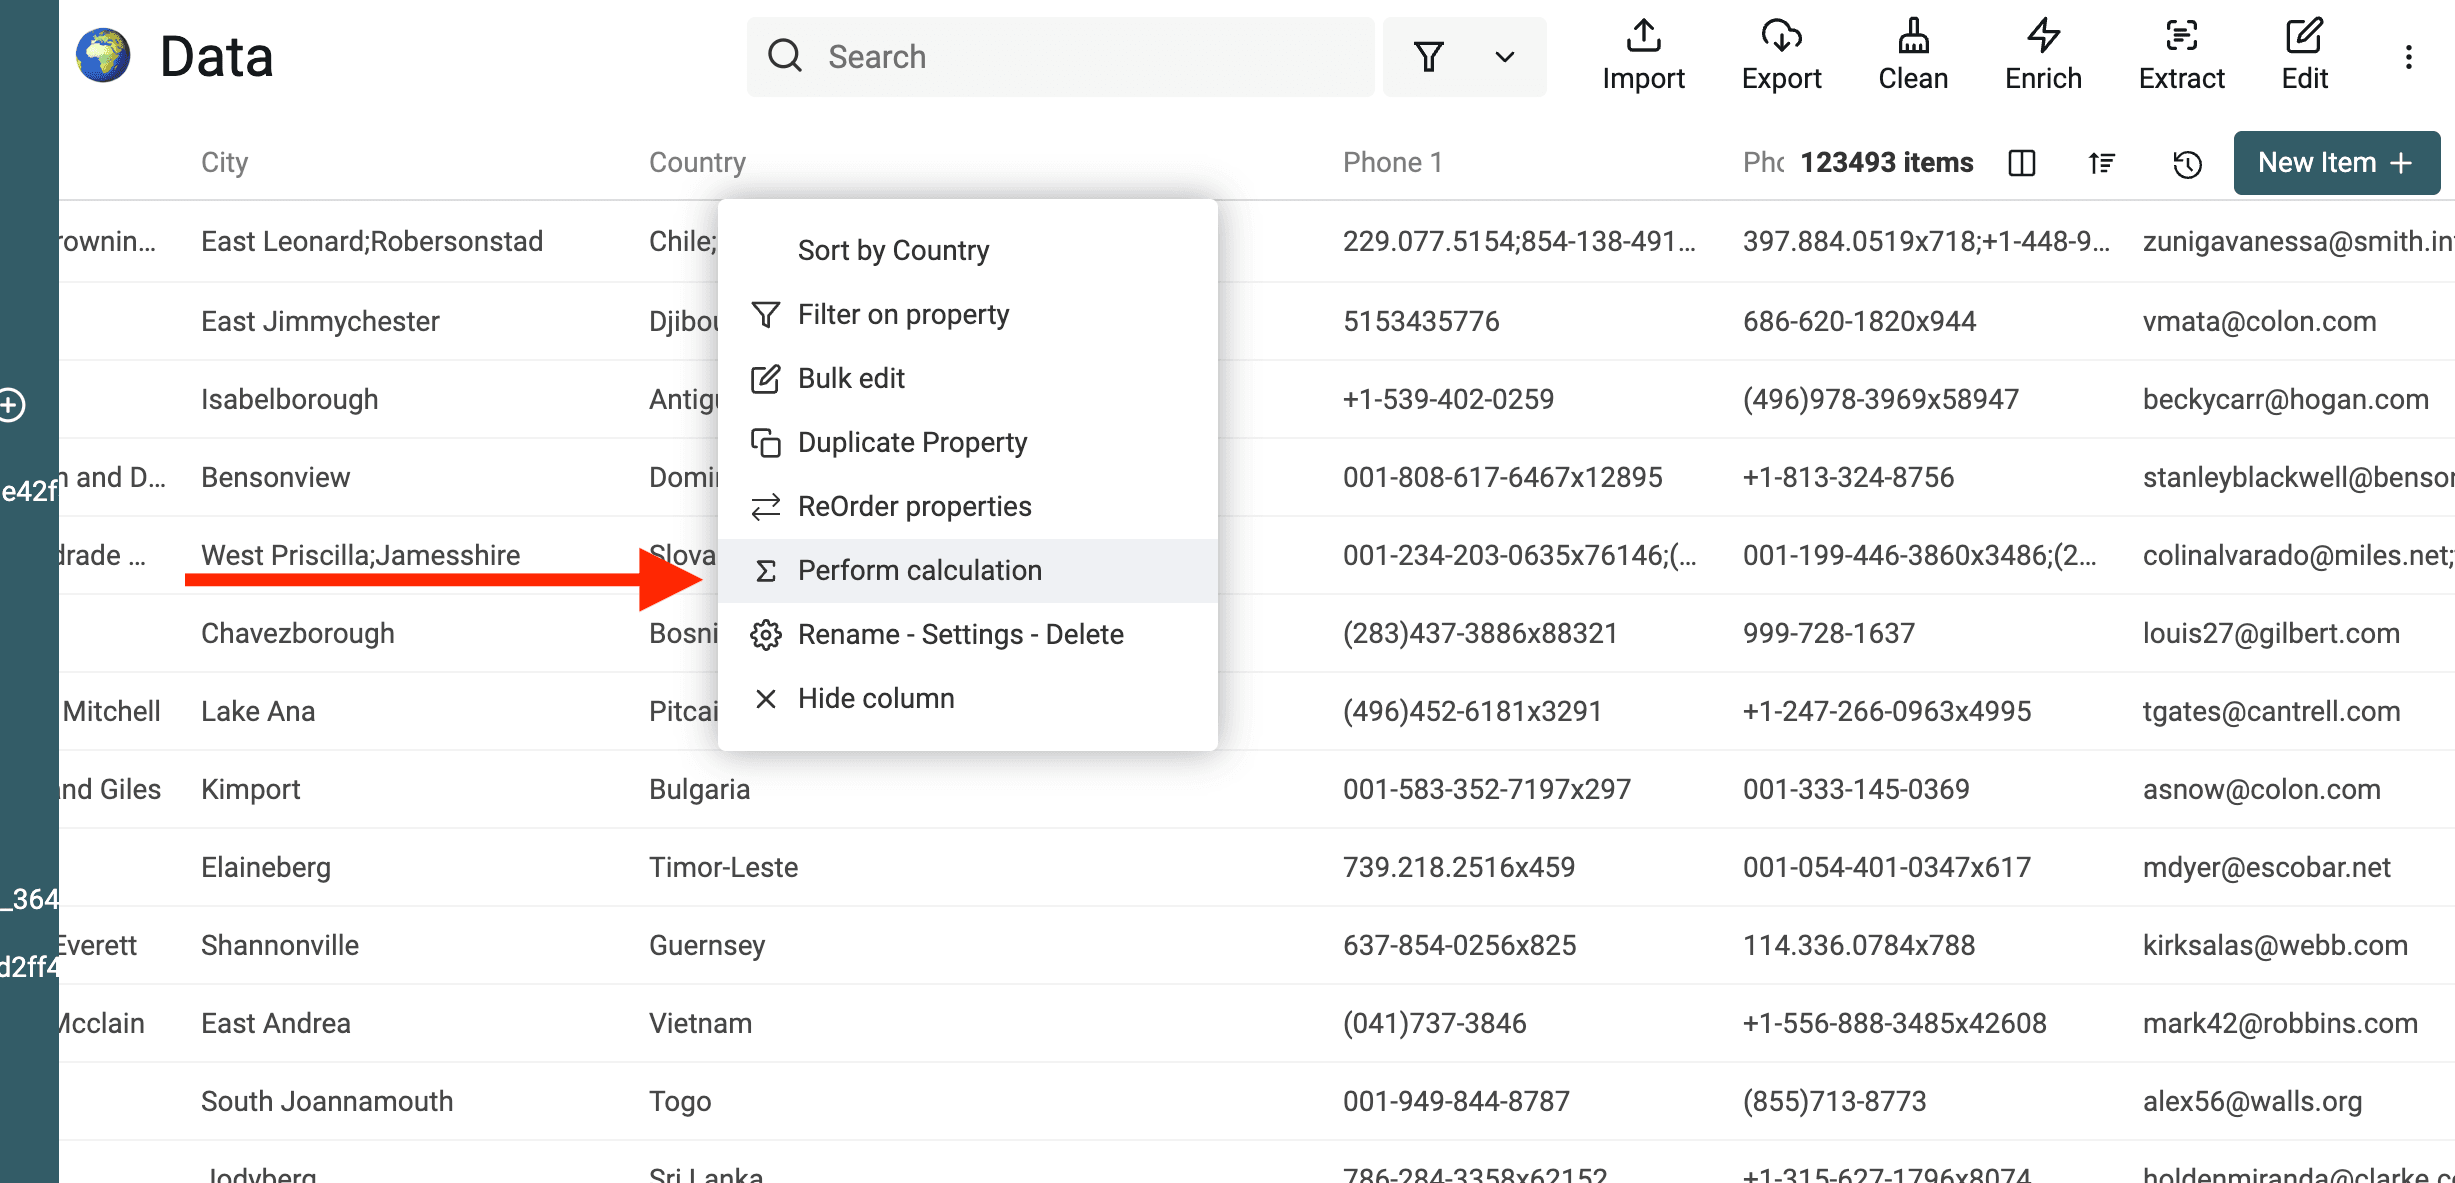Toggle the column layout view icon
The width and height of the screenshot is (2455, 1183).
click(x=2021, y=163)
